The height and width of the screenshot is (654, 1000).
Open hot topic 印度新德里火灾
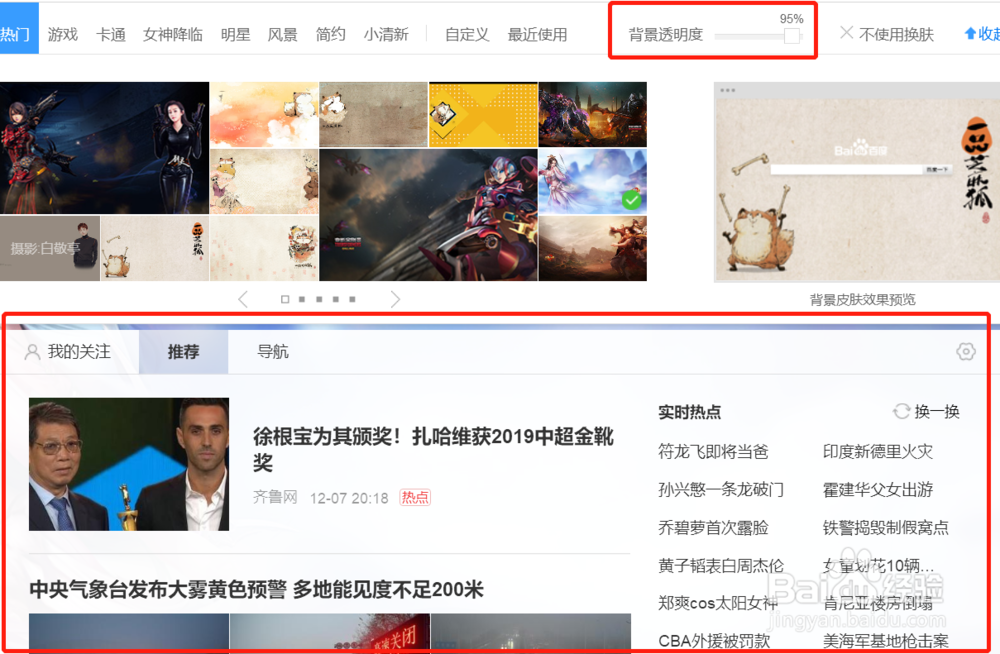coord(878,452)
